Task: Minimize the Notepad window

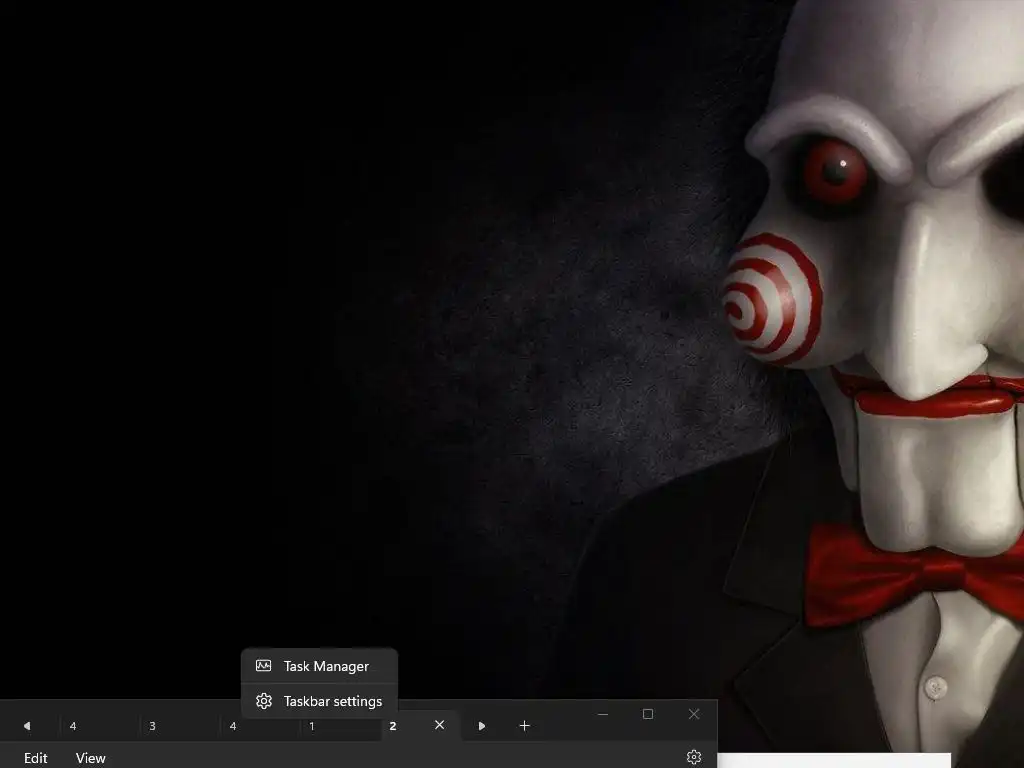Action: point(603,714)
